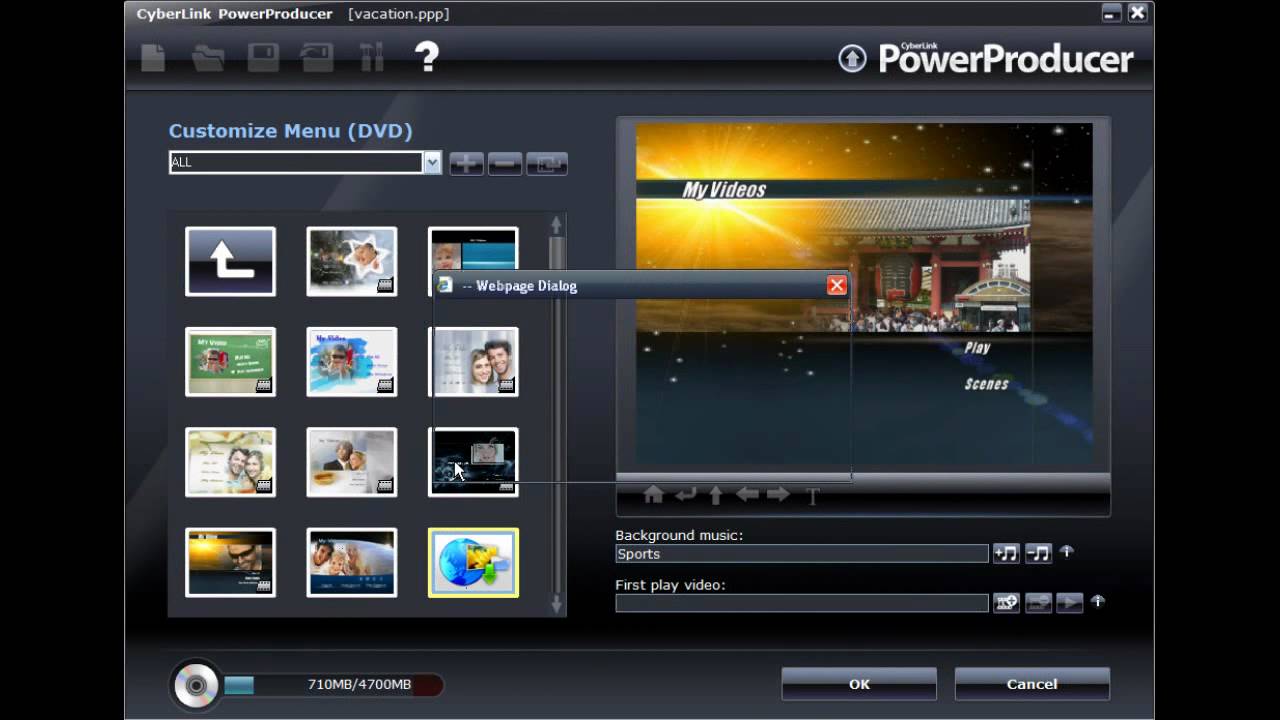Click the home icon below the preview
Screen dimensions: 1280x720
coord(653,495)
